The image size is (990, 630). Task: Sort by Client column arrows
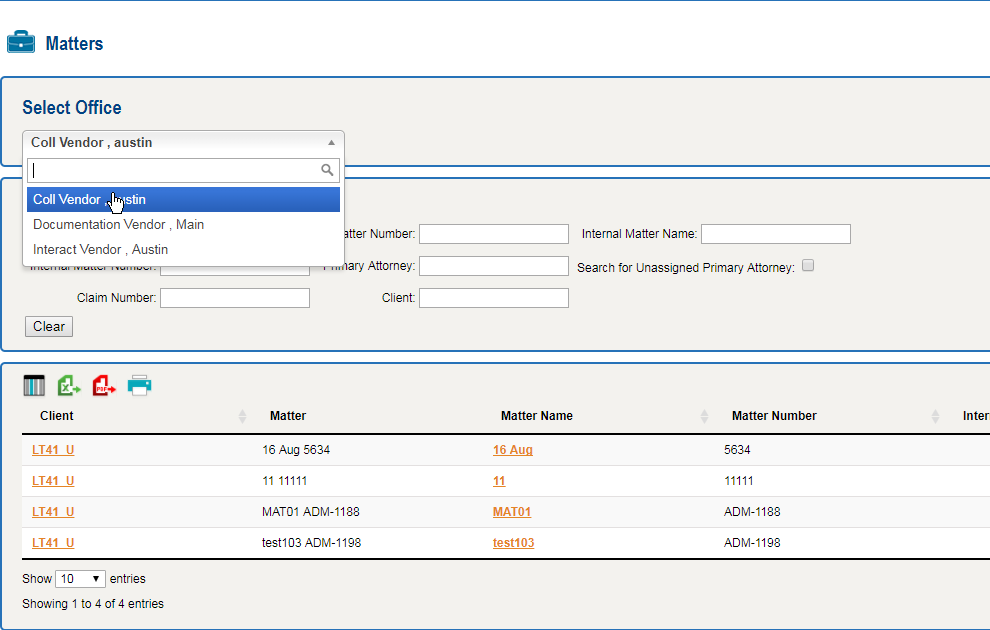click(242, 416)
